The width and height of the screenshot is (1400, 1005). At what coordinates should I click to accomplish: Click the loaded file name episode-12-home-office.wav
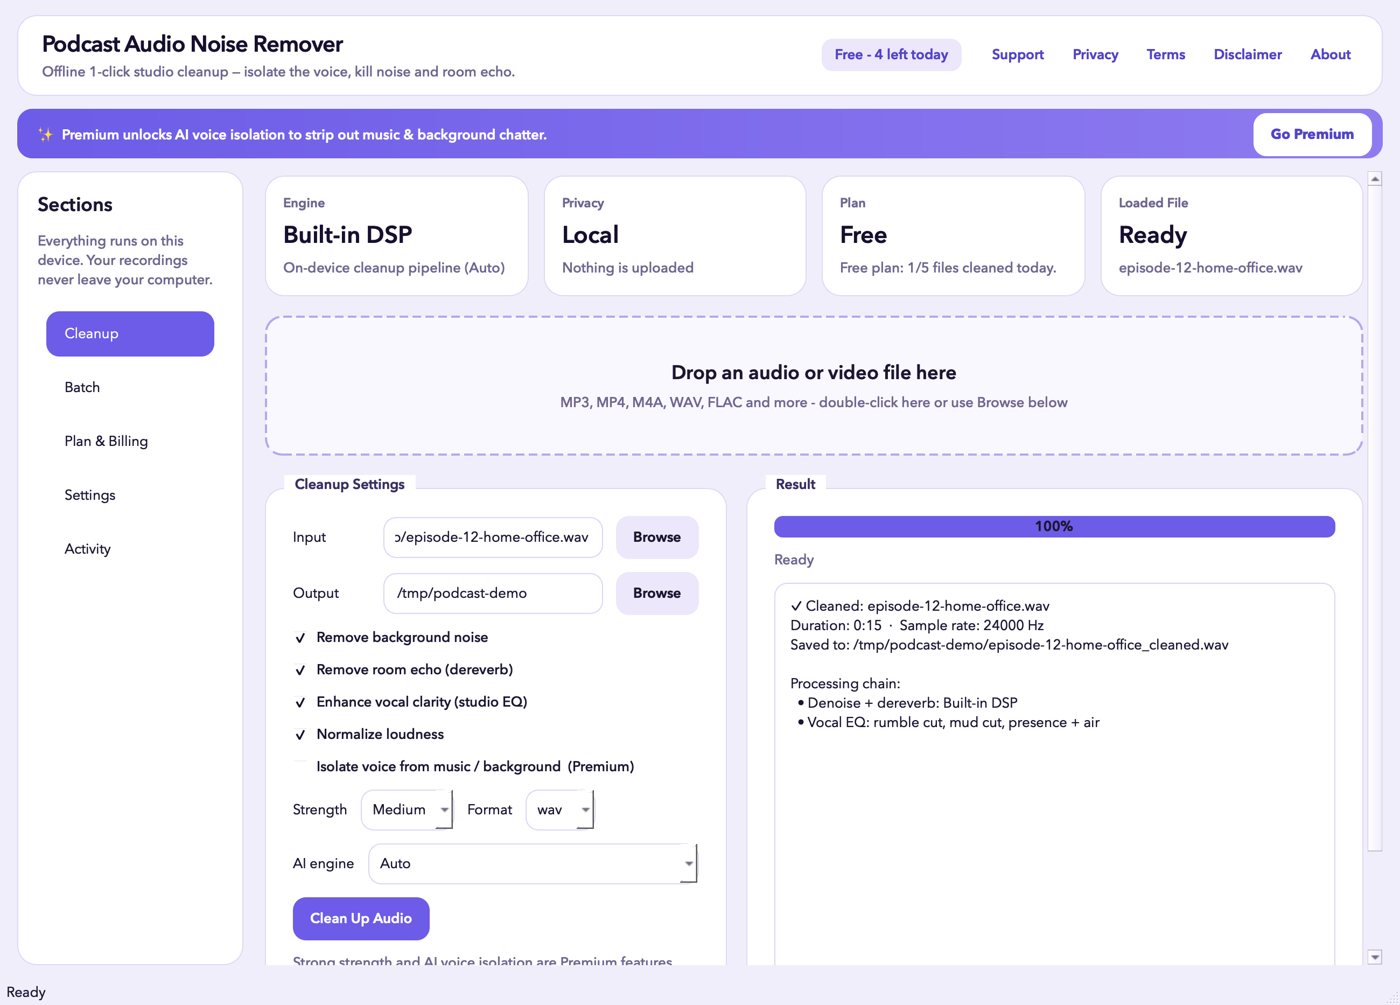1210,268
